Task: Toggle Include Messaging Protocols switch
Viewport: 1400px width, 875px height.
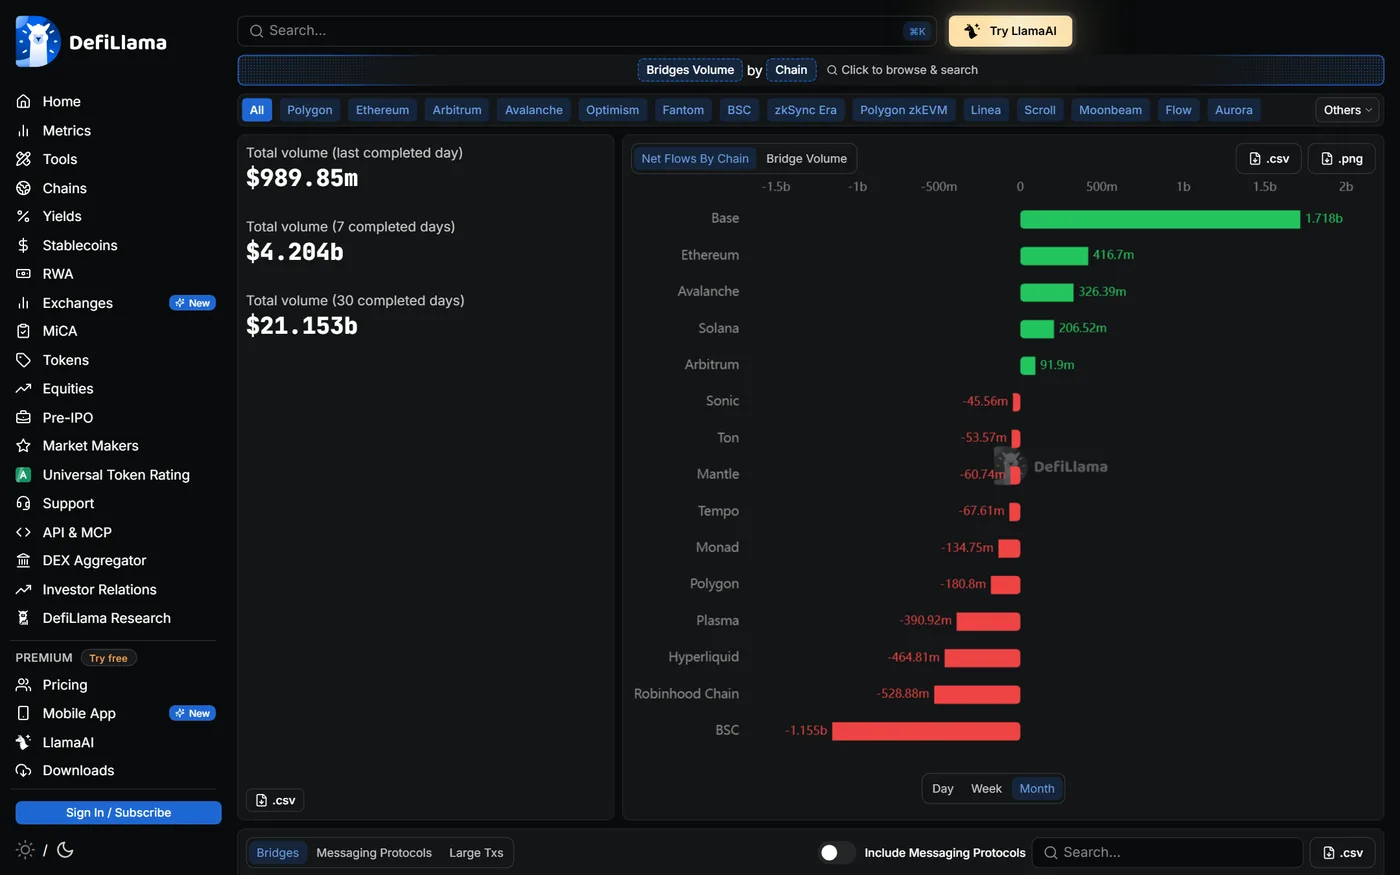Action: point(837,853)
